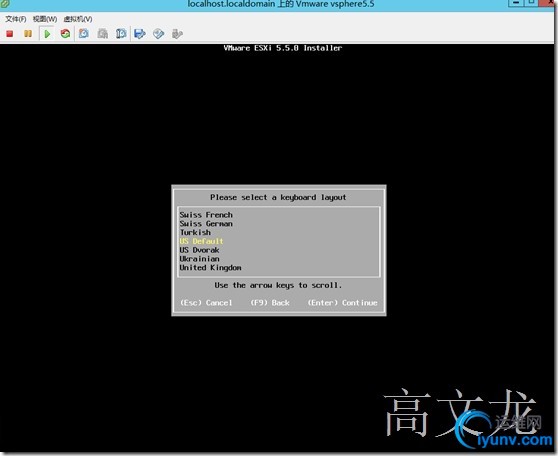Maximize the vSphere console window
The height and width of the screenshot is (456, 558).
click(531, 3)
